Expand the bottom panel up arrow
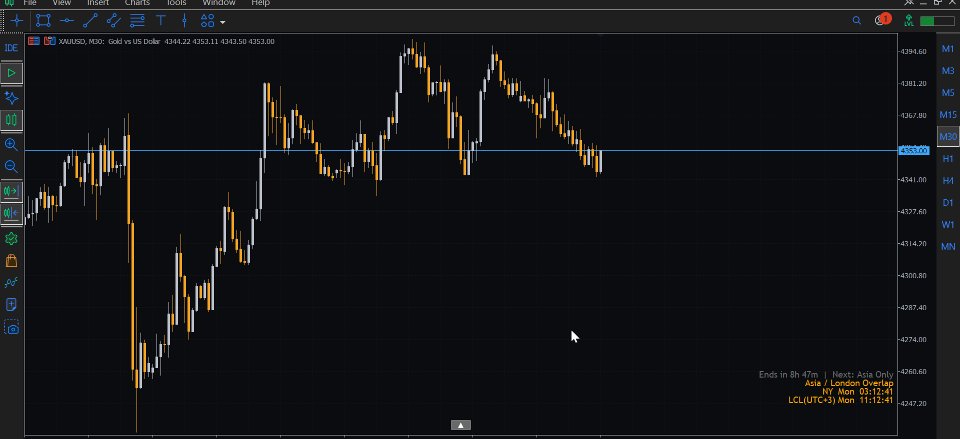The height and width of the screenshot is (439, 960). (460, 425)
